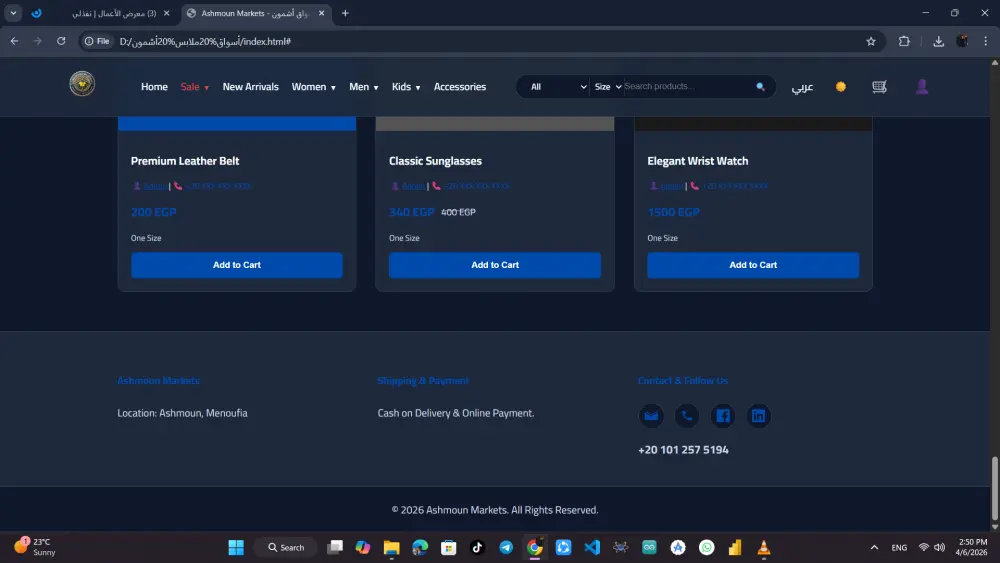Screen dimensions: 1000x563
Task: Show hidden system tray icons
Action: pos(874,547)
